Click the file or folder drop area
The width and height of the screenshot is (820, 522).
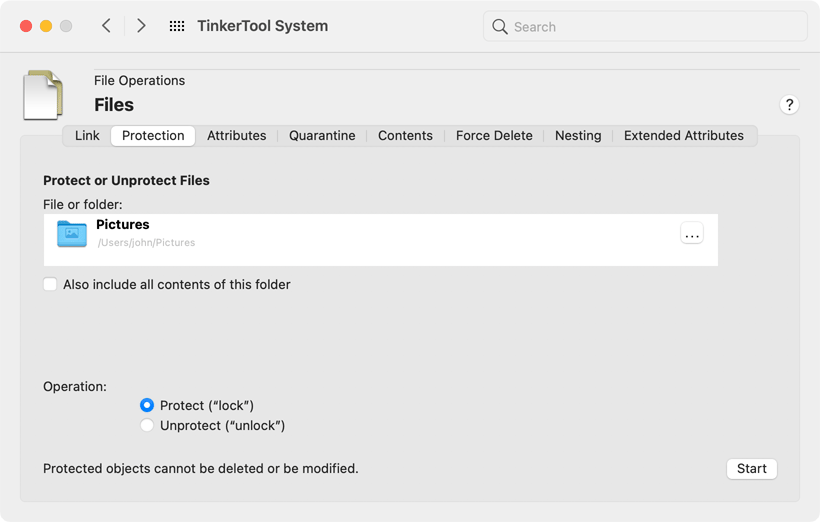tap(381, 240)
